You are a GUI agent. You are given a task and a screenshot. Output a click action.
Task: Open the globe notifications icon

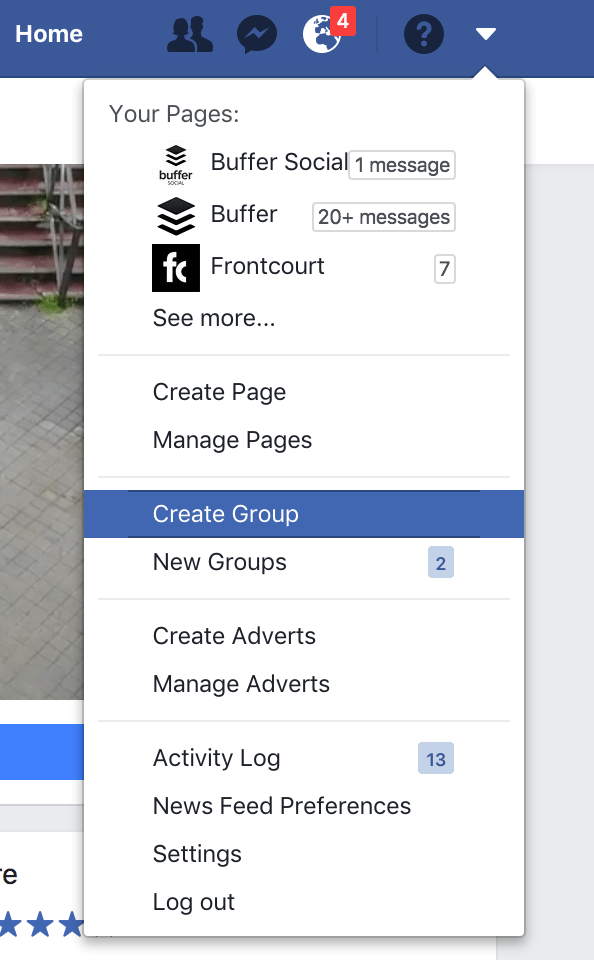point(322,34)
